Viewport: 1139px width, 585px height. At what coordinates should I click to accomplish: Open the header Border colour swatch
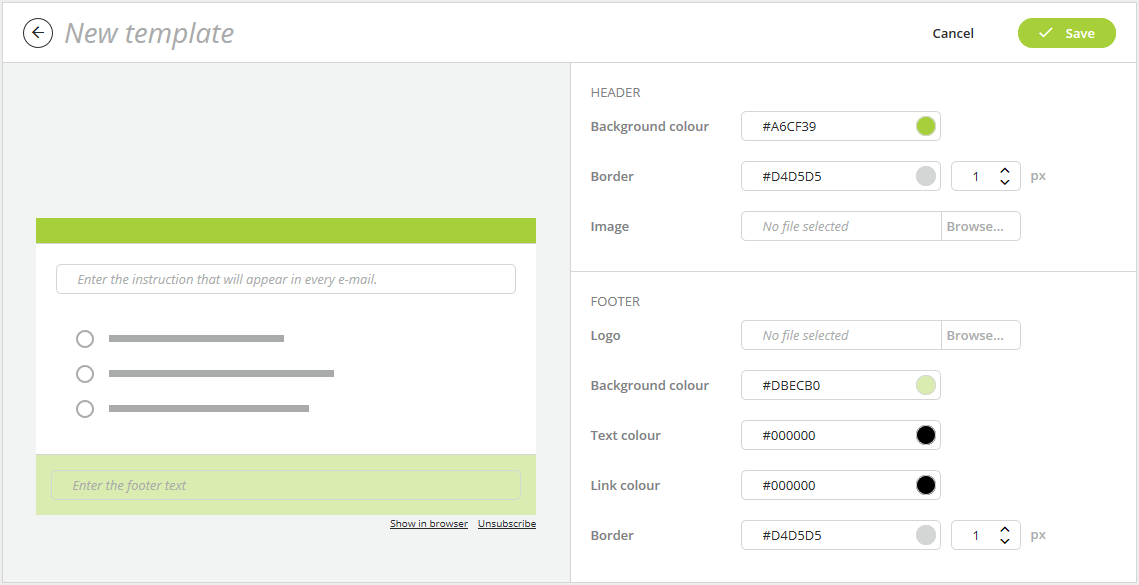[x=924, y=175]
